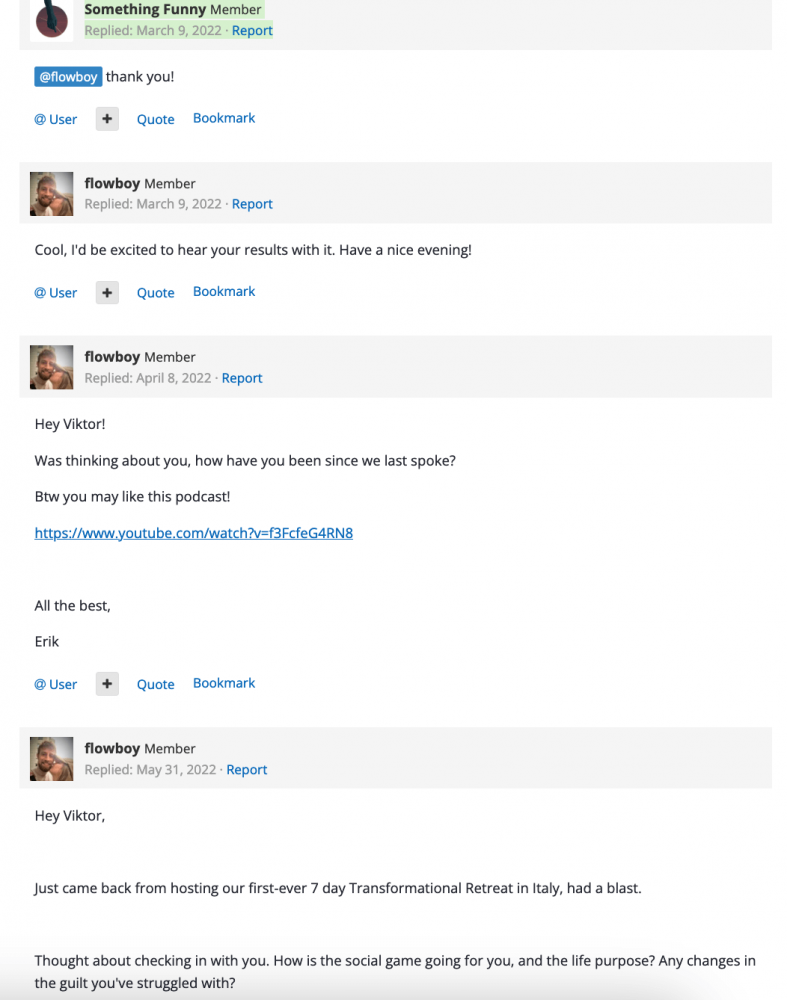Report flowboy's May 31 reply
The width and height of the screenshot is (787, 1000).
click(x=247, y=770)
